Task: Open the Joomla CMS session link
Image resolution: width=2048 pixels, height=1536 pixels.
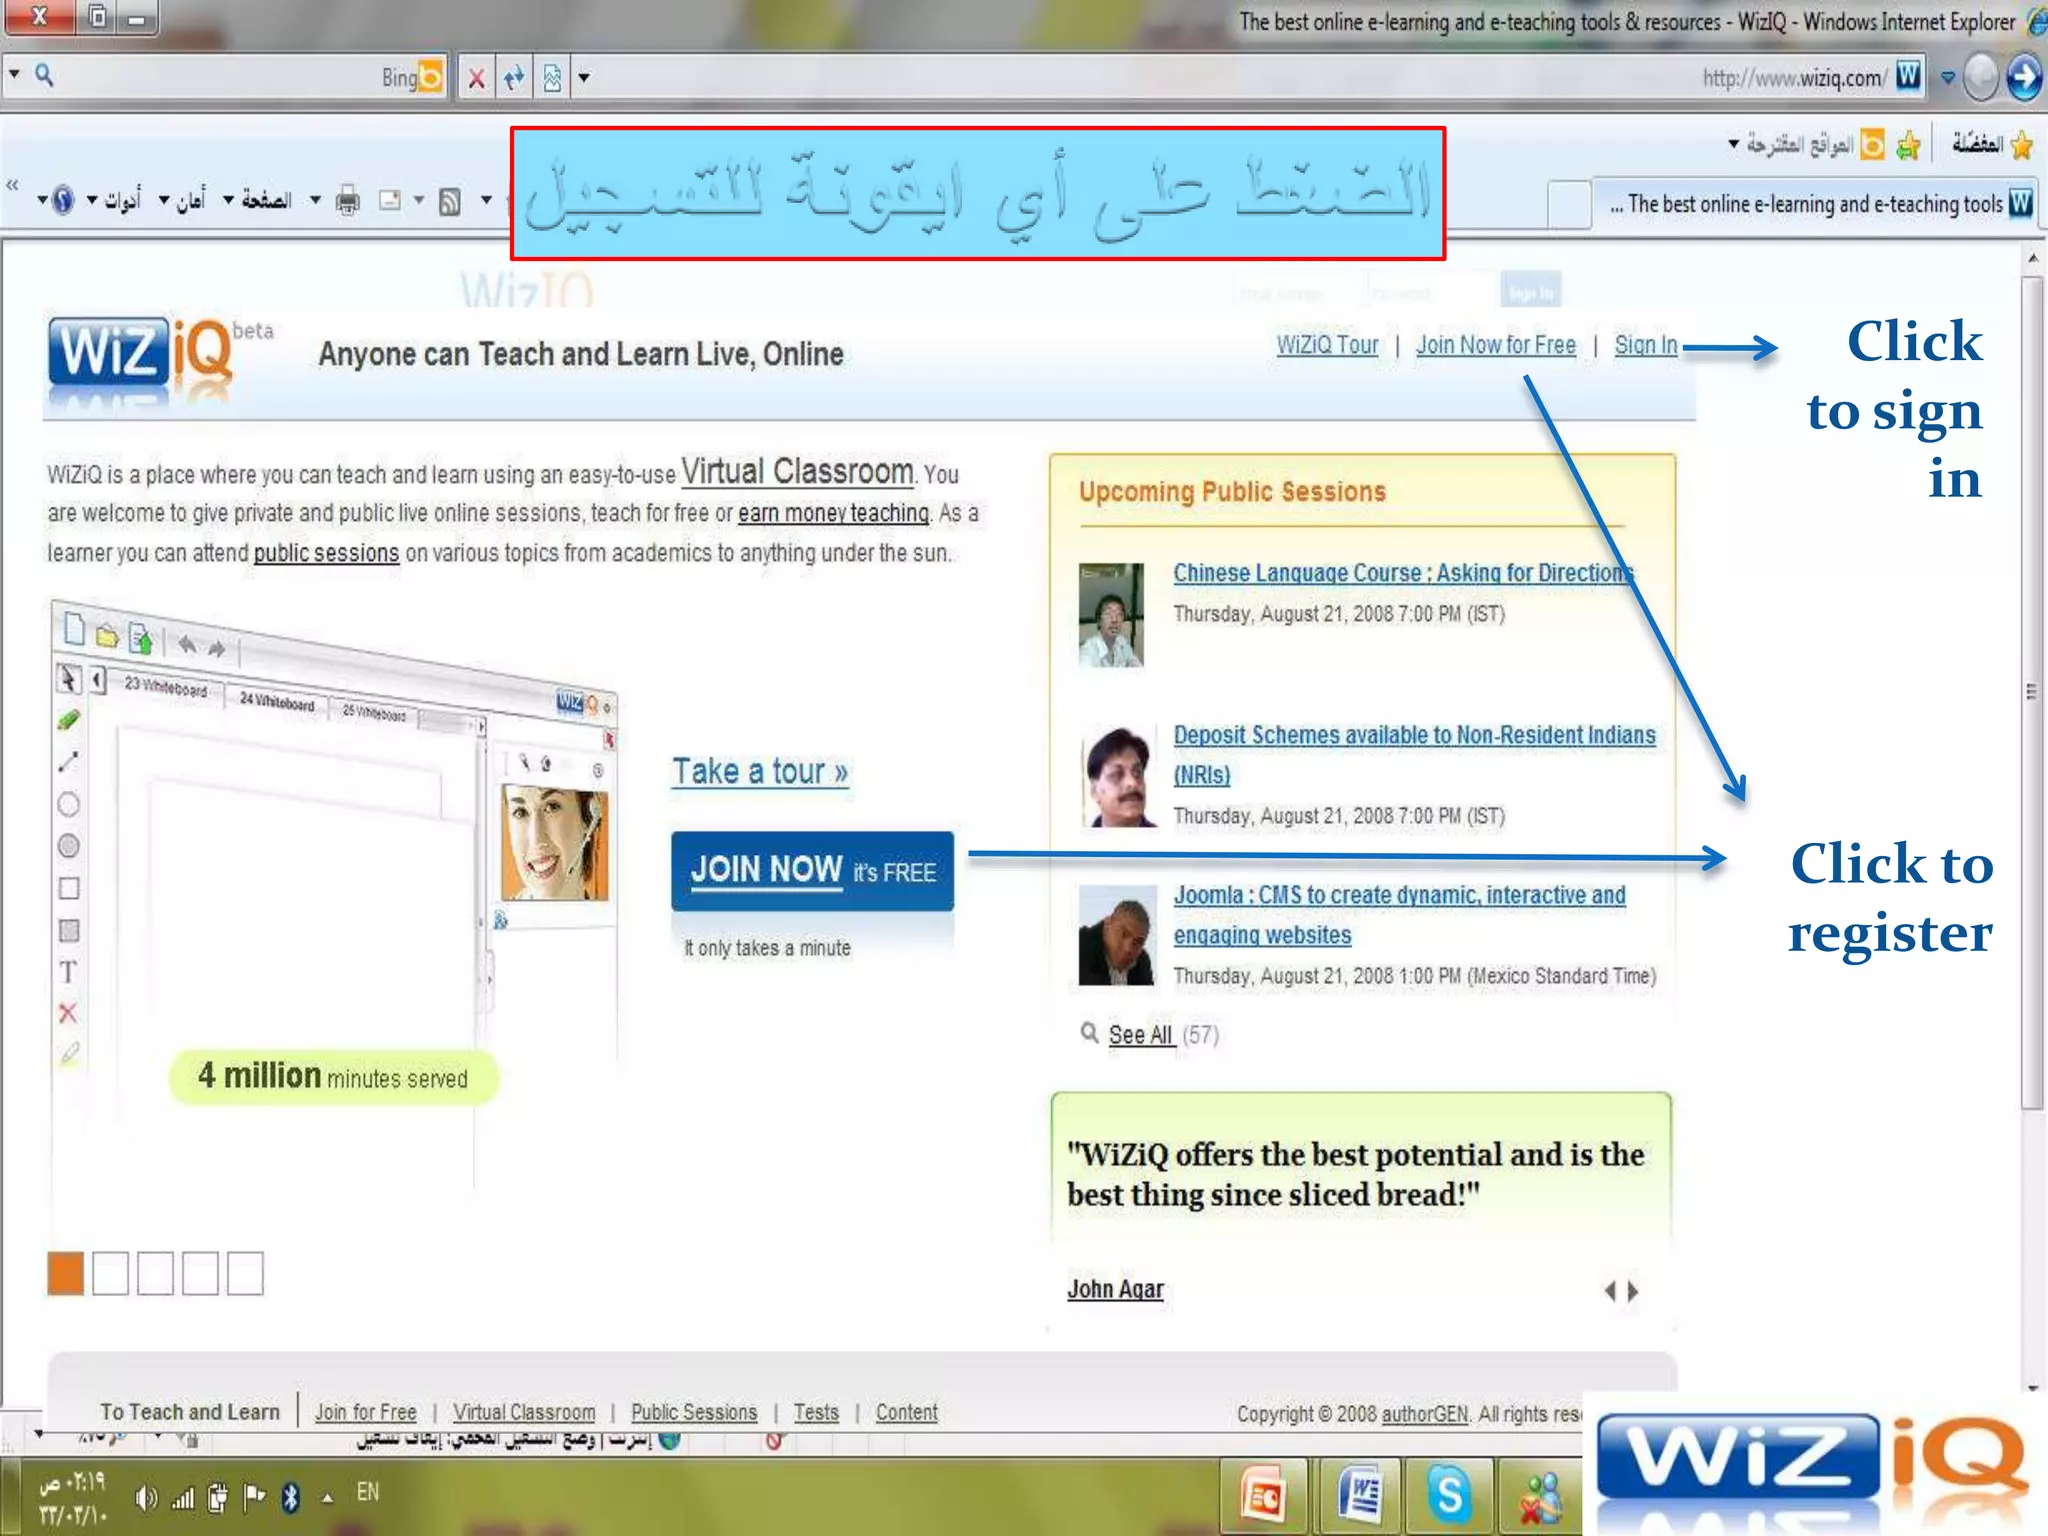Action: click(1399, 914)
